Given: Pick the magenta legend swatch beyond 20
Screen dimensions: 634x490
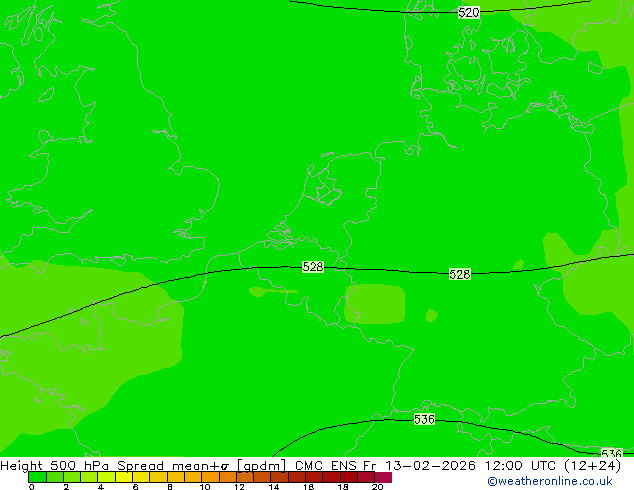Looking at the screenshot, I should click(383, 477).
